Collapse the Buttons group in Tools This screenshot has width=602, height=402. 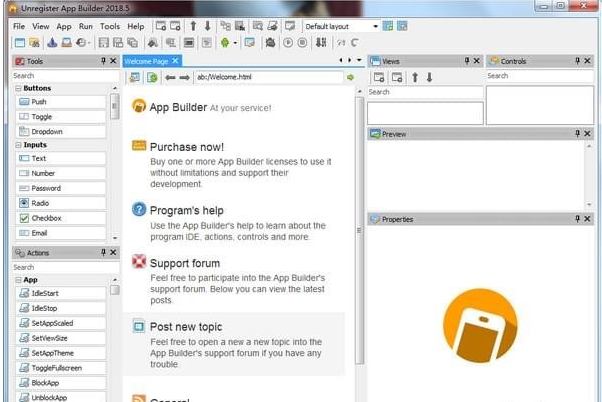pos(18,88)
